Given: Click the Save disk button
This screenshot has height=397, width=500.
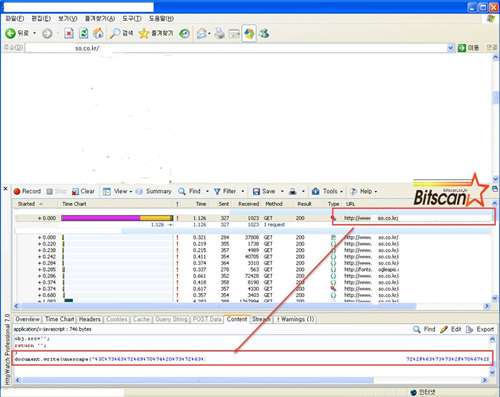Looking at the screenshot, I should tap(264, 191).
